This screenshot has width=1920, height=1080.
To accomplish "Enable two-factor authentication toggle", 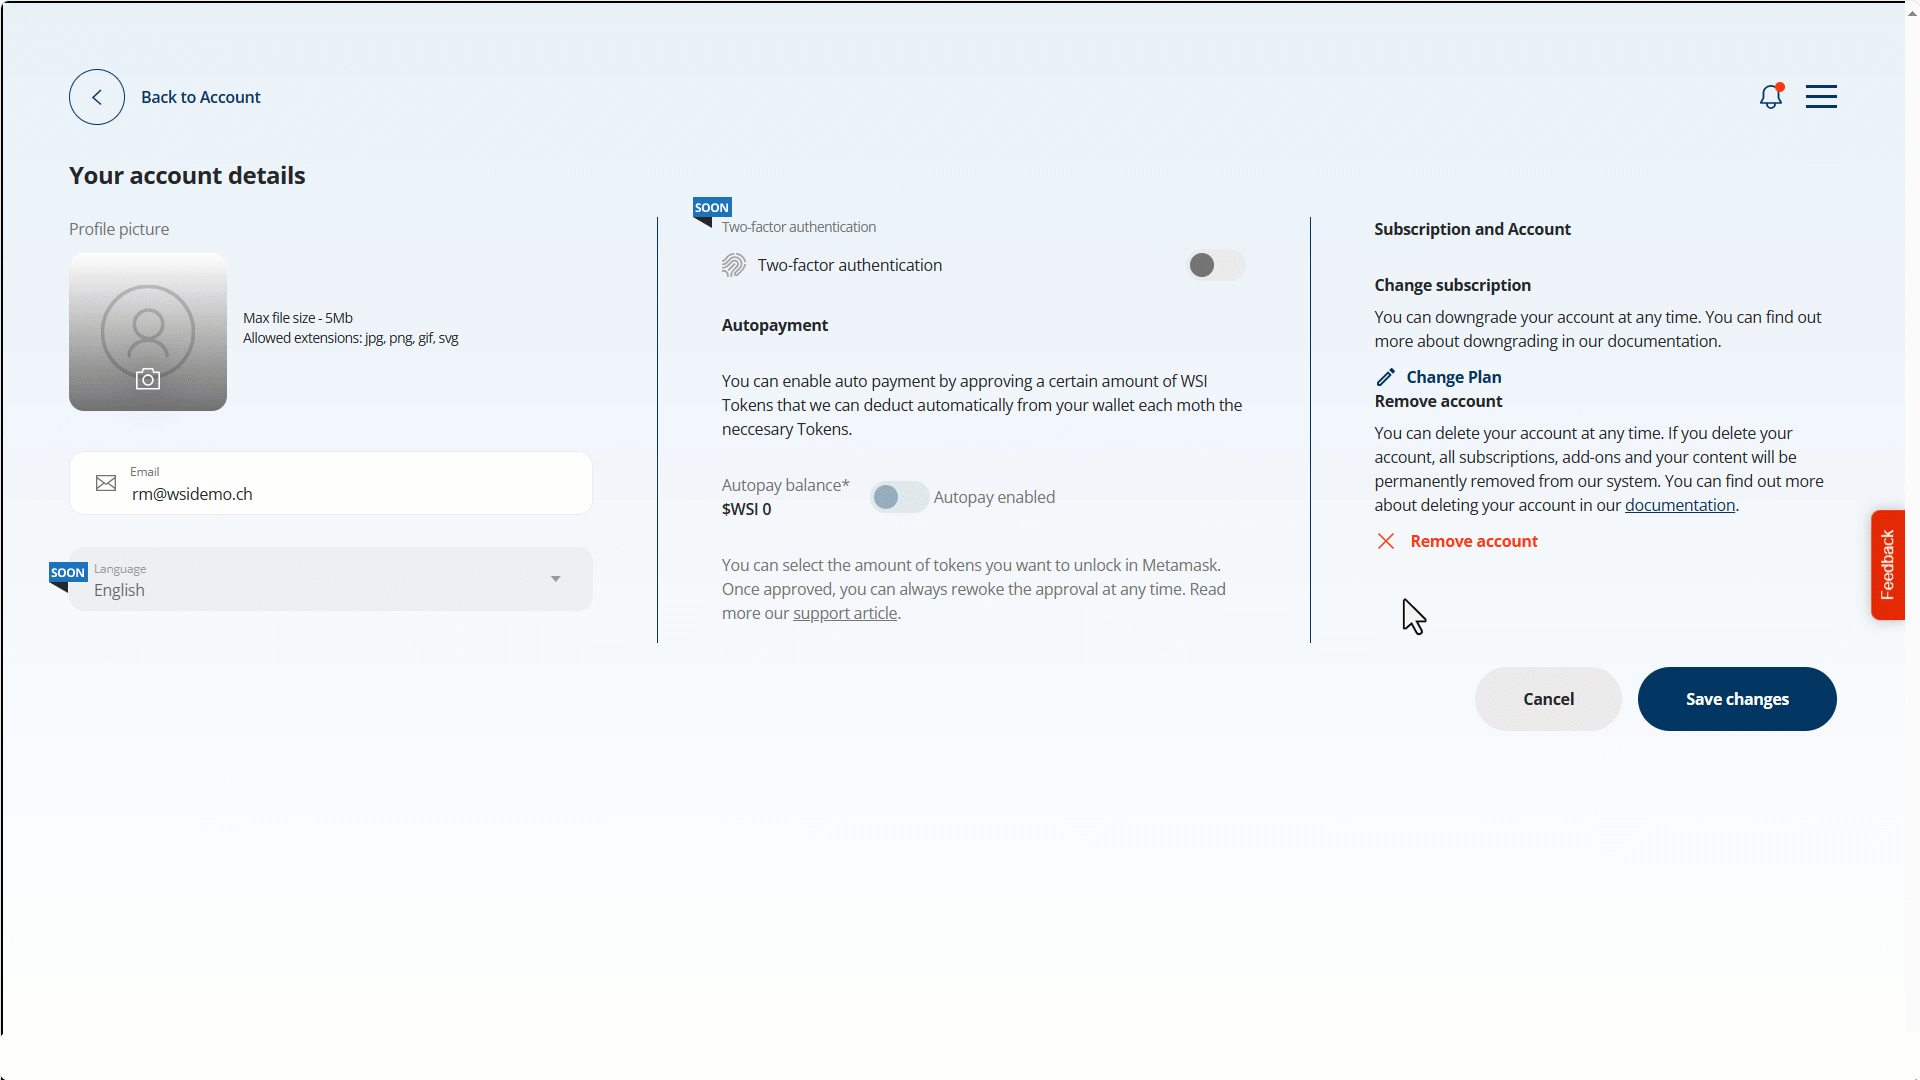I will pos(1215,265).
